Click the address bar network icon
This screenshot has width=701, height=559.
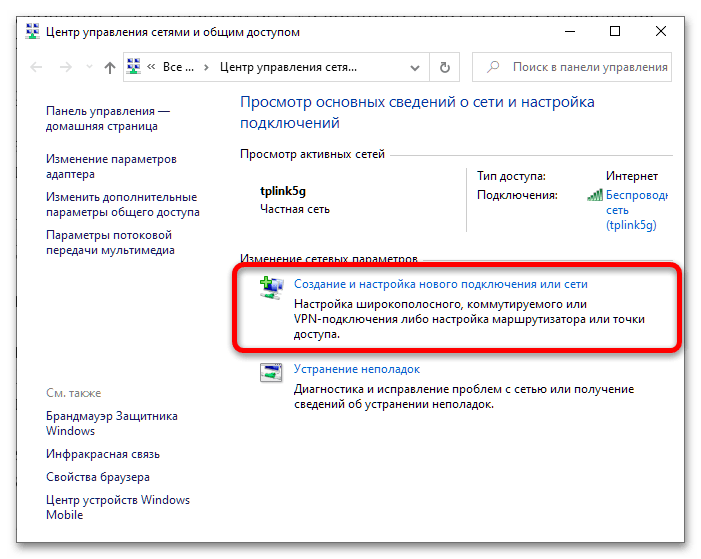[134, 67]
